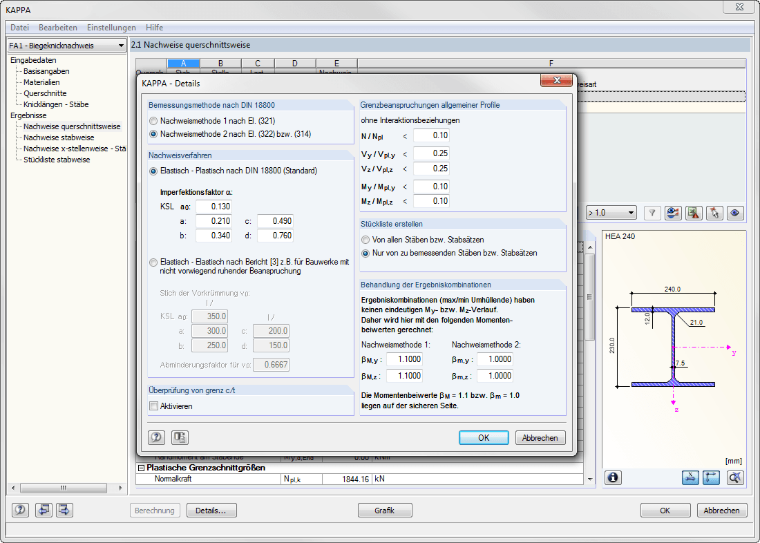Viewport: 760px width, 543px height.
Task: Open the cross-section info button under HEA 240
Action: point(613,478)
